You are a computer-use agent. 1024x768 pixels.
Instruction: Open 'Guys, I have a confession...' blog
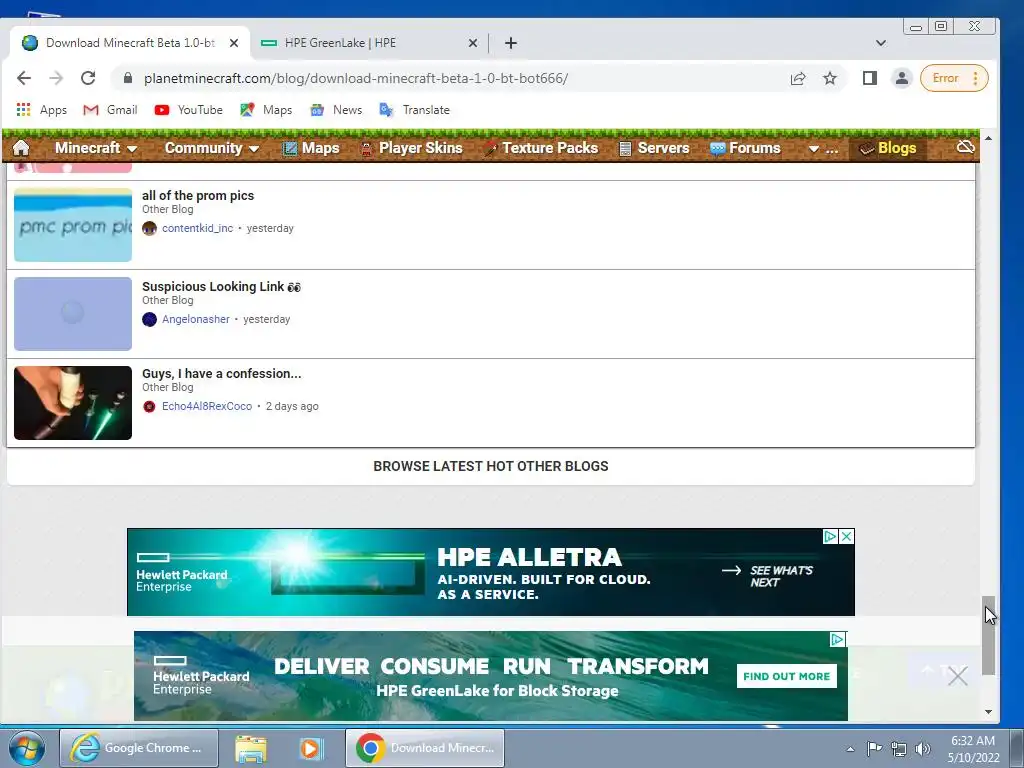point(221,374)
